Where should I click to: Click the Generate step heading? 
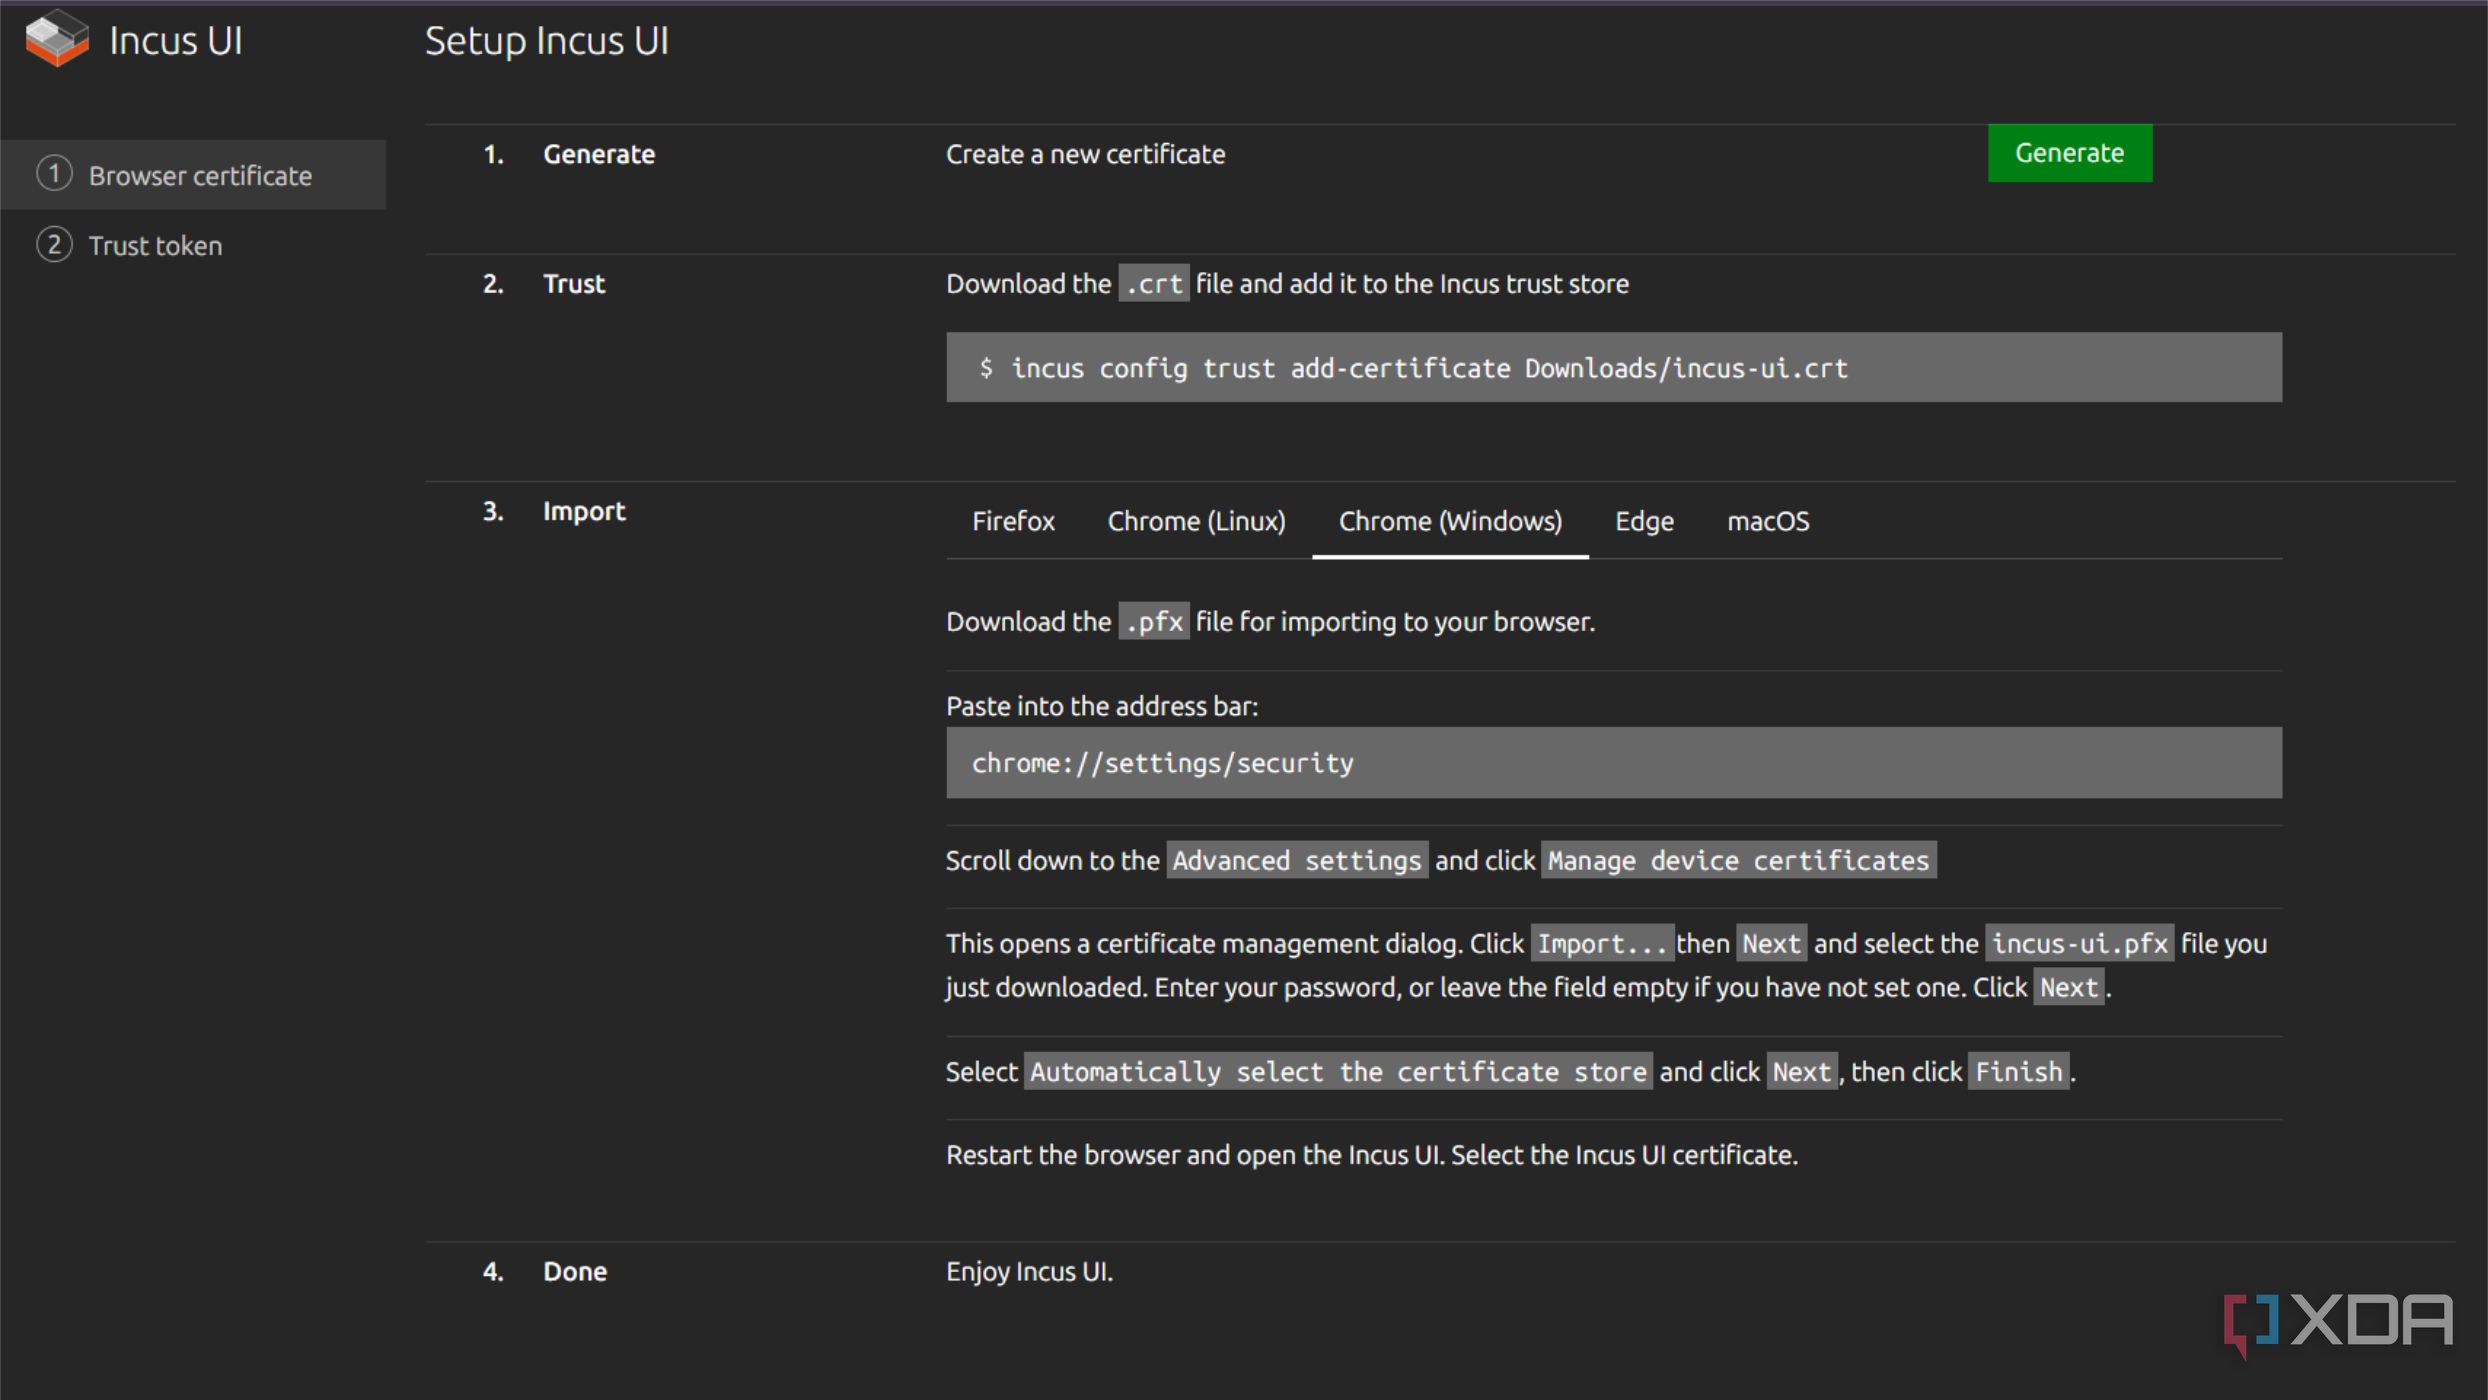click(x=599, y=154)
